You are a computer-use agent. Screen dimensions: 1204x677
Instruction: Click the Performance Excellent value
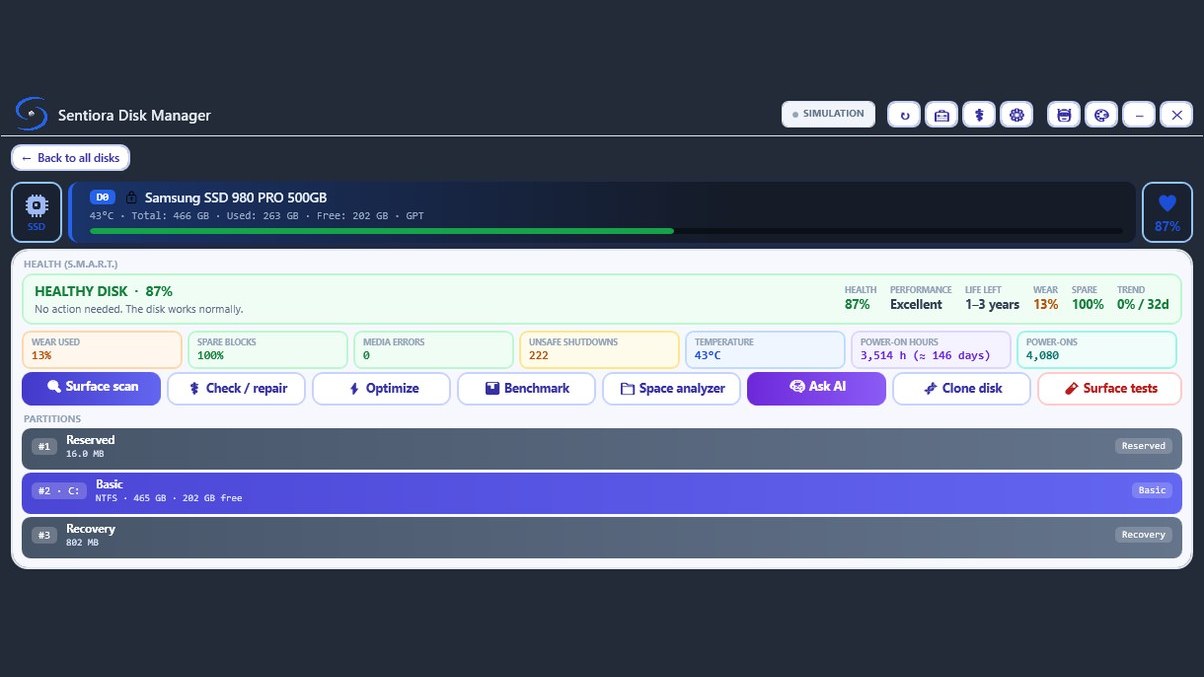click(x=916, y=305)
